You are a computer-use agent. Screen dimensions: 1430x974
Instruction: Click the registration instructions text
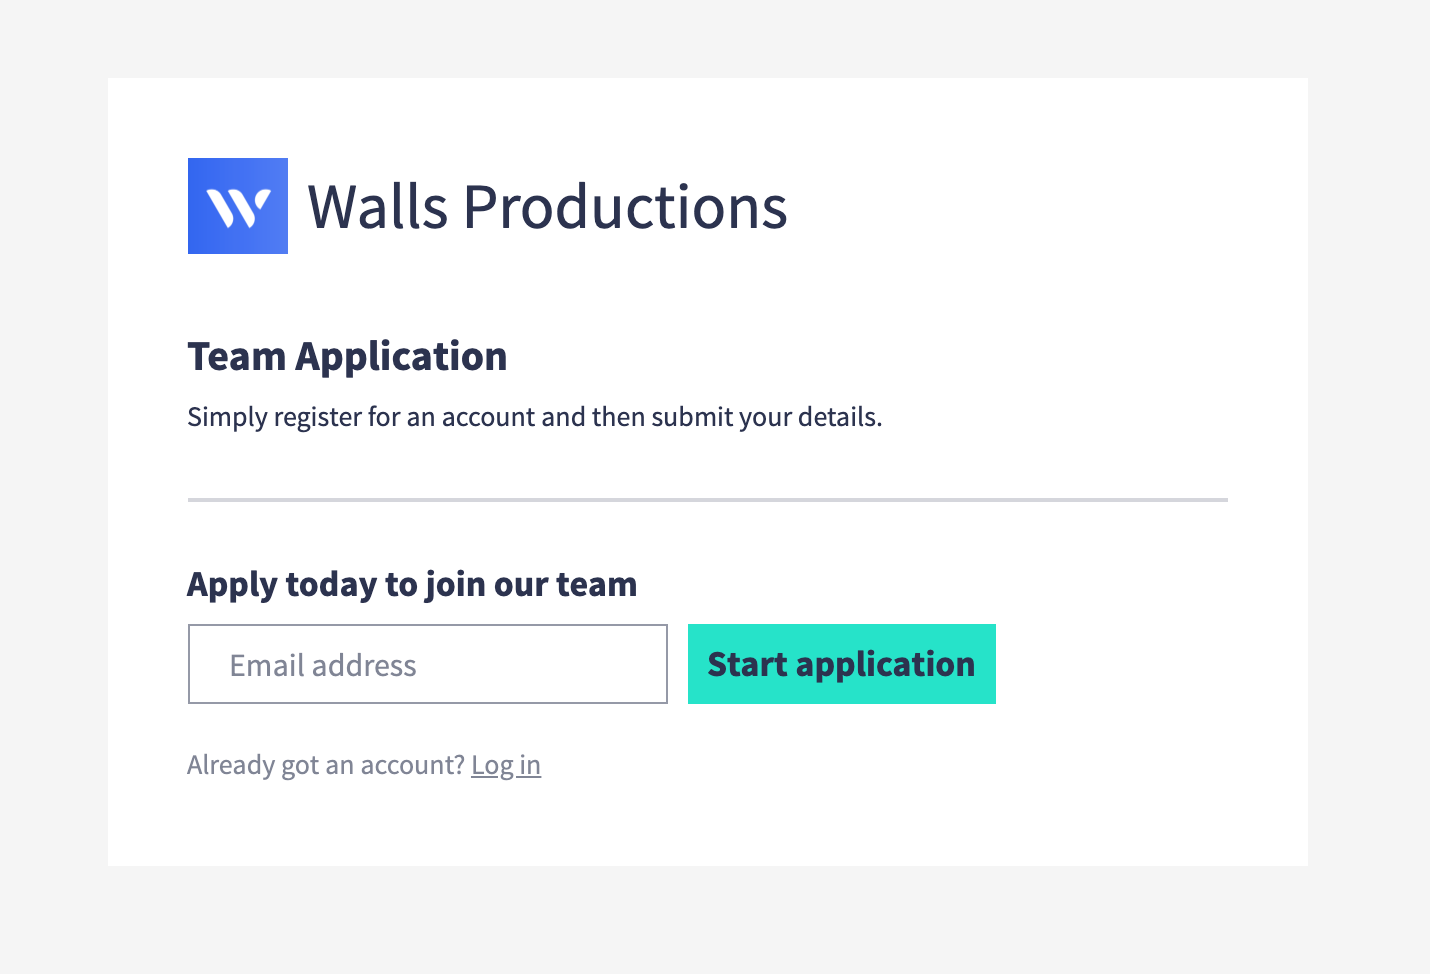534,416
